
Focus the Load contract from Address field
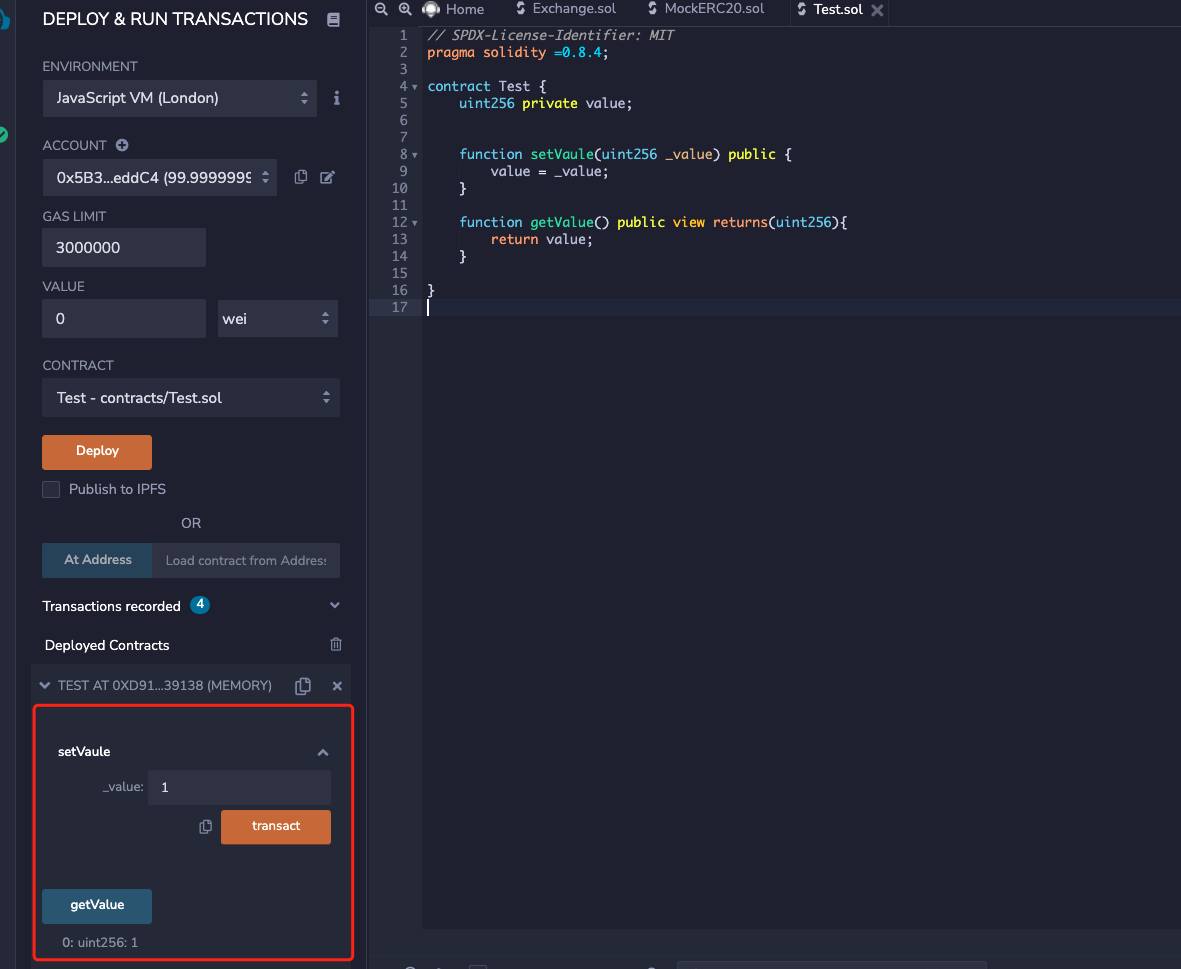[246, 560]
